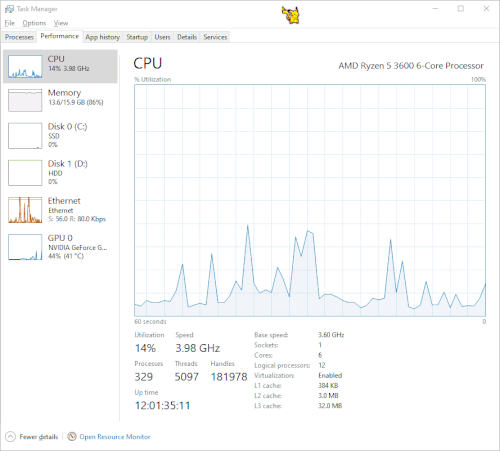500x451 pixels.
Task: Open the Options menu
Action: [x=34, y=23]
